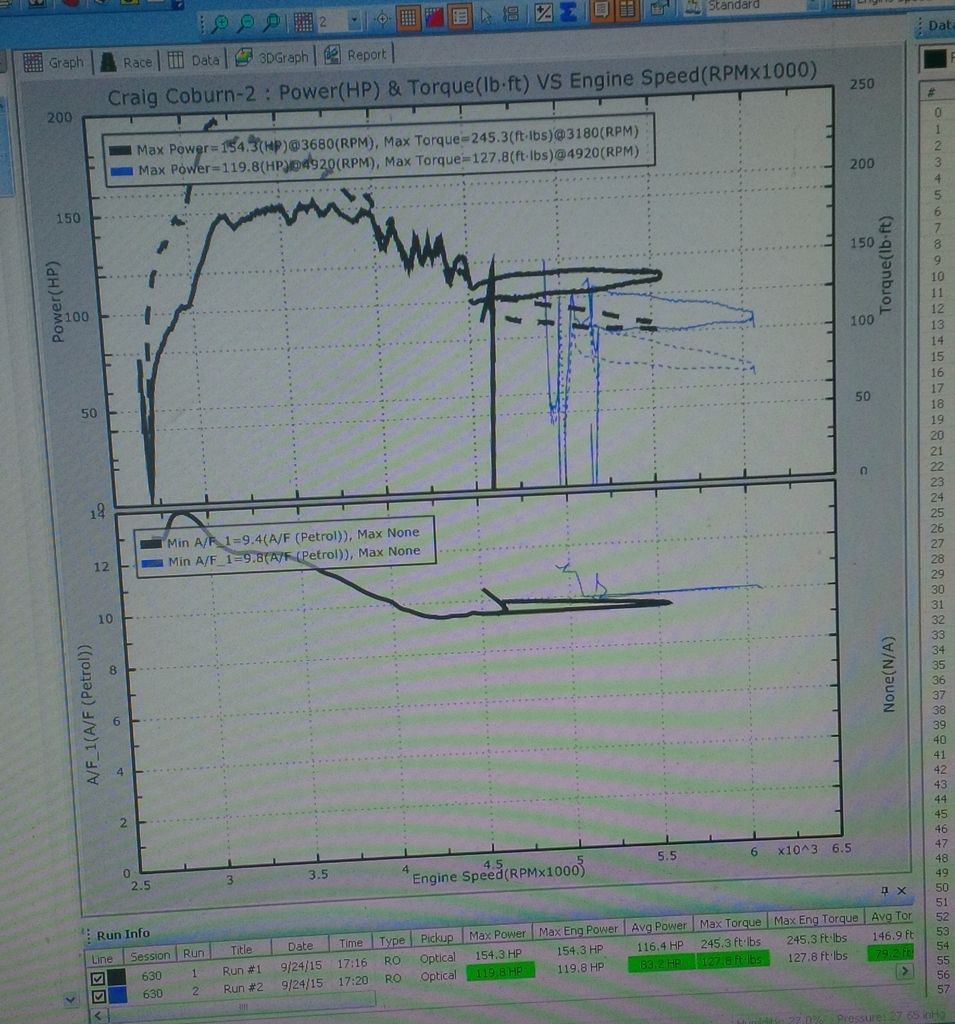This screenshot has height=1024, width=955.
Task: Close the Run Info panel
Action: point(902,890)
